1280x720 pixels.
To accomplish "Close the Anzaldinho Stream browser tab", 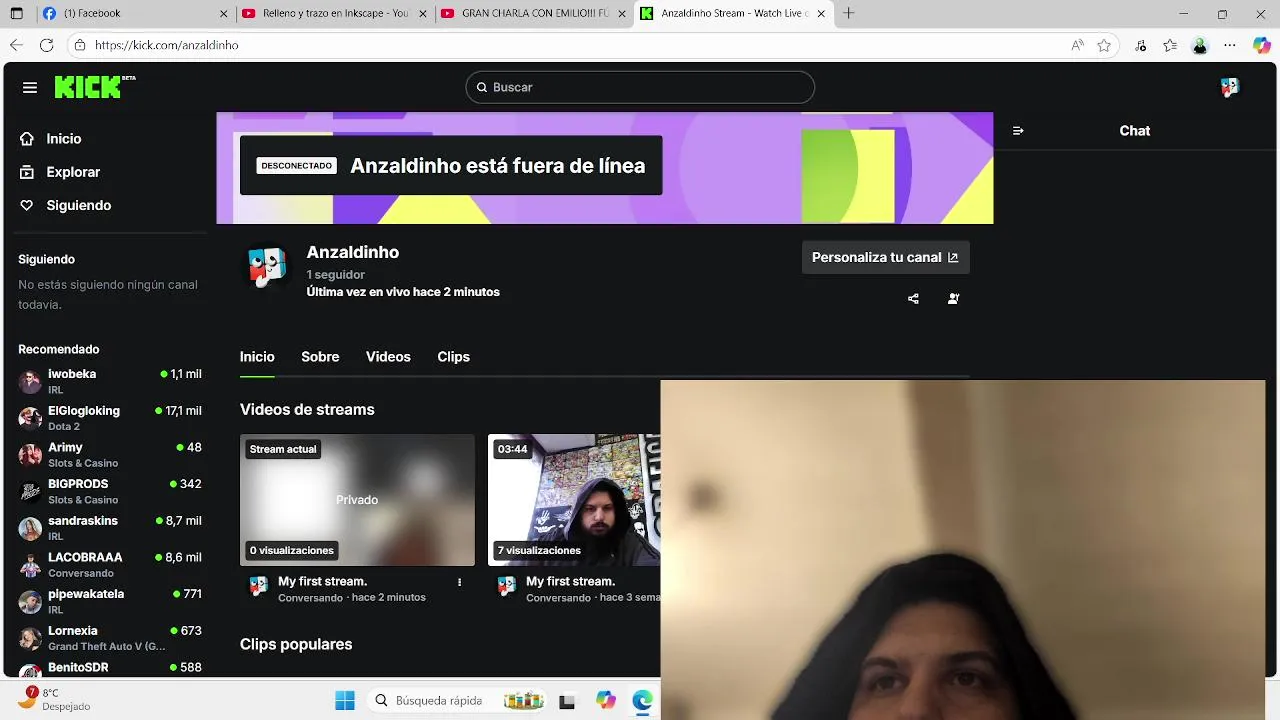I will [821, 13].
